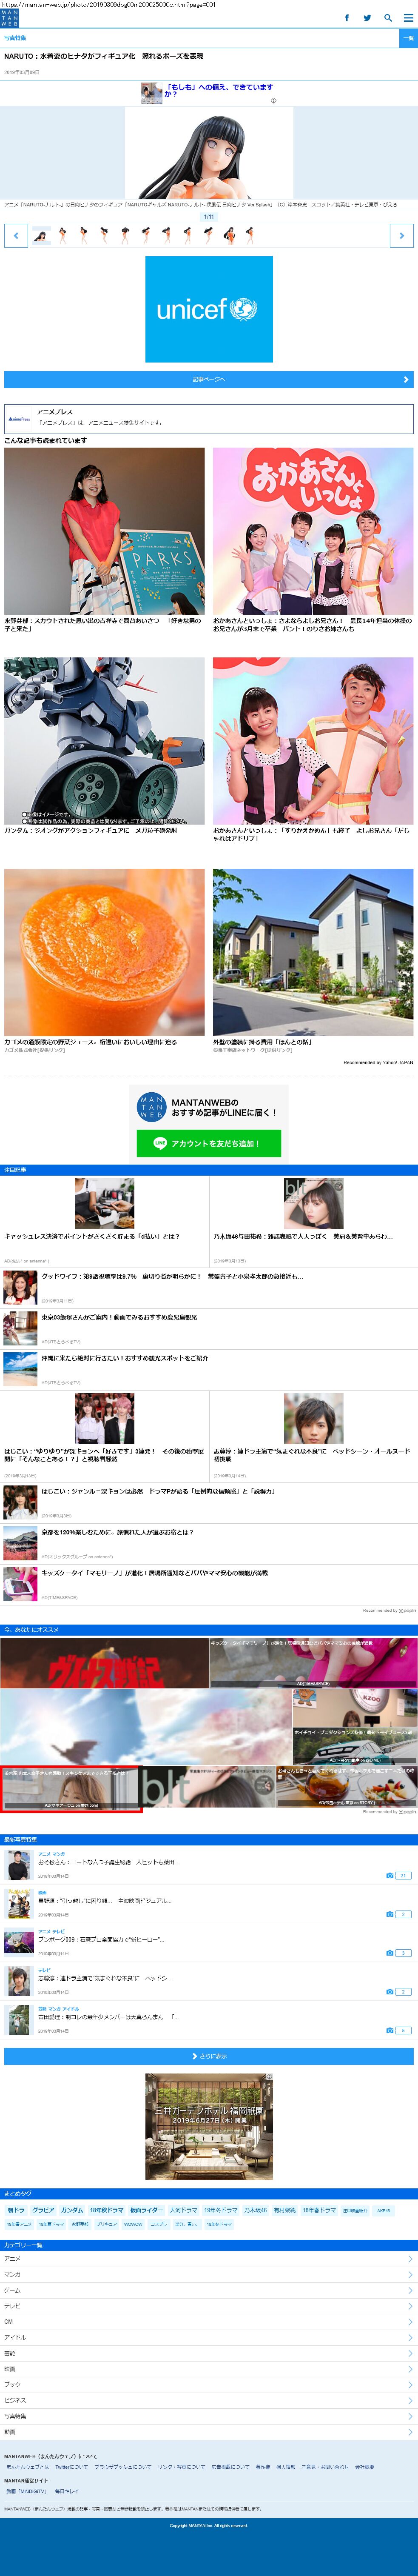The height and width of the screenshot is (2576, 418).
Task: Click camera icon on 志尊淳 photo row
Action: coord(389,1992)
